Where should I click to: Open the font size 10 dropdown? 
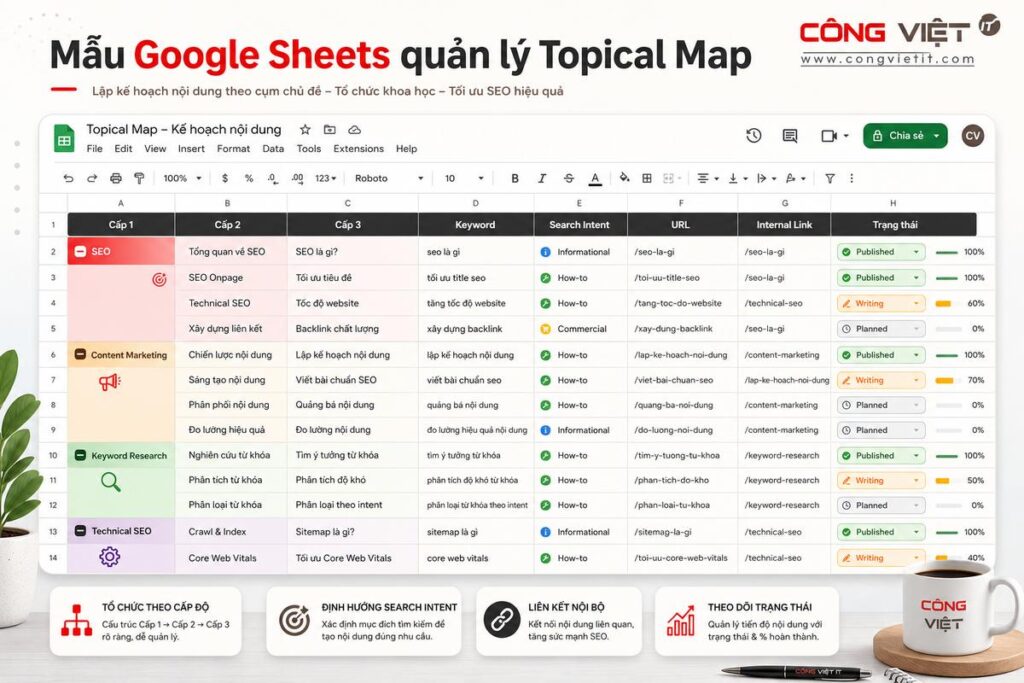[464, 178]
